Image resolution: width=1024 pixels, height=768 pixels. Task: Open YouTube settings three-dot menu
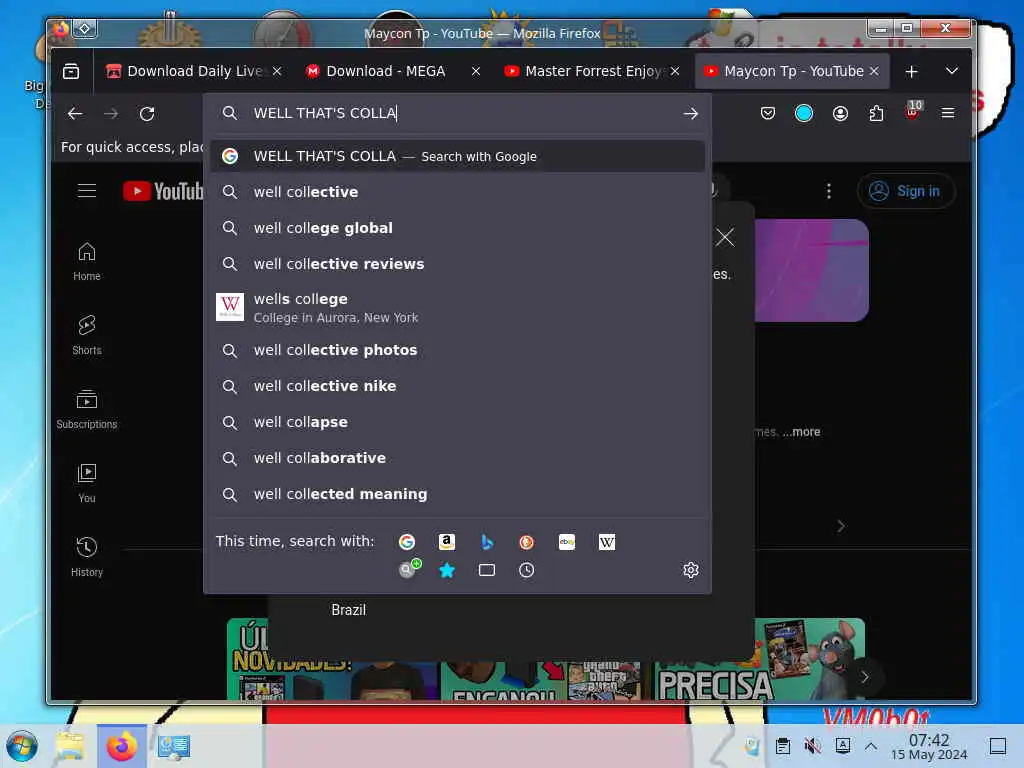point(829,191)
